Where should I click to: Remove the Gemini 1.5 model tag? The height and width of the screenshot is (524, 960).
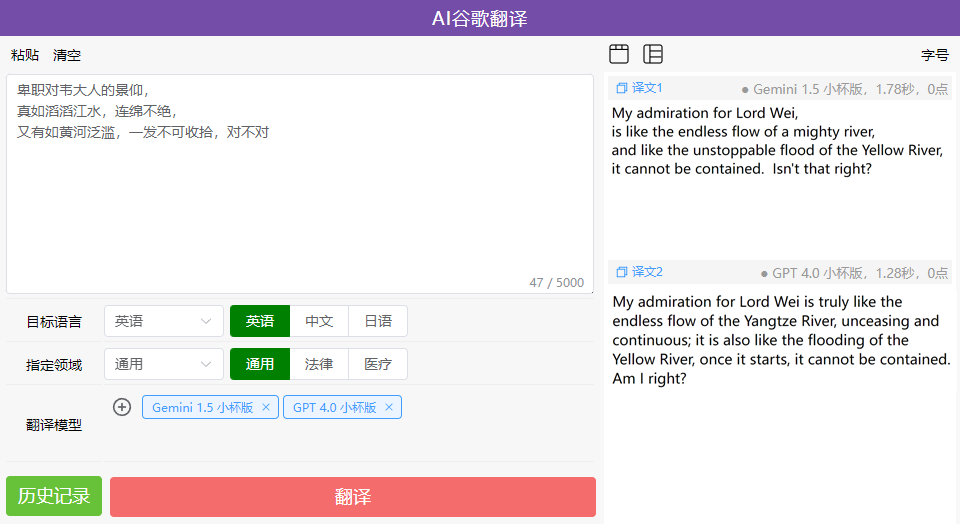(x=265, y=407)
